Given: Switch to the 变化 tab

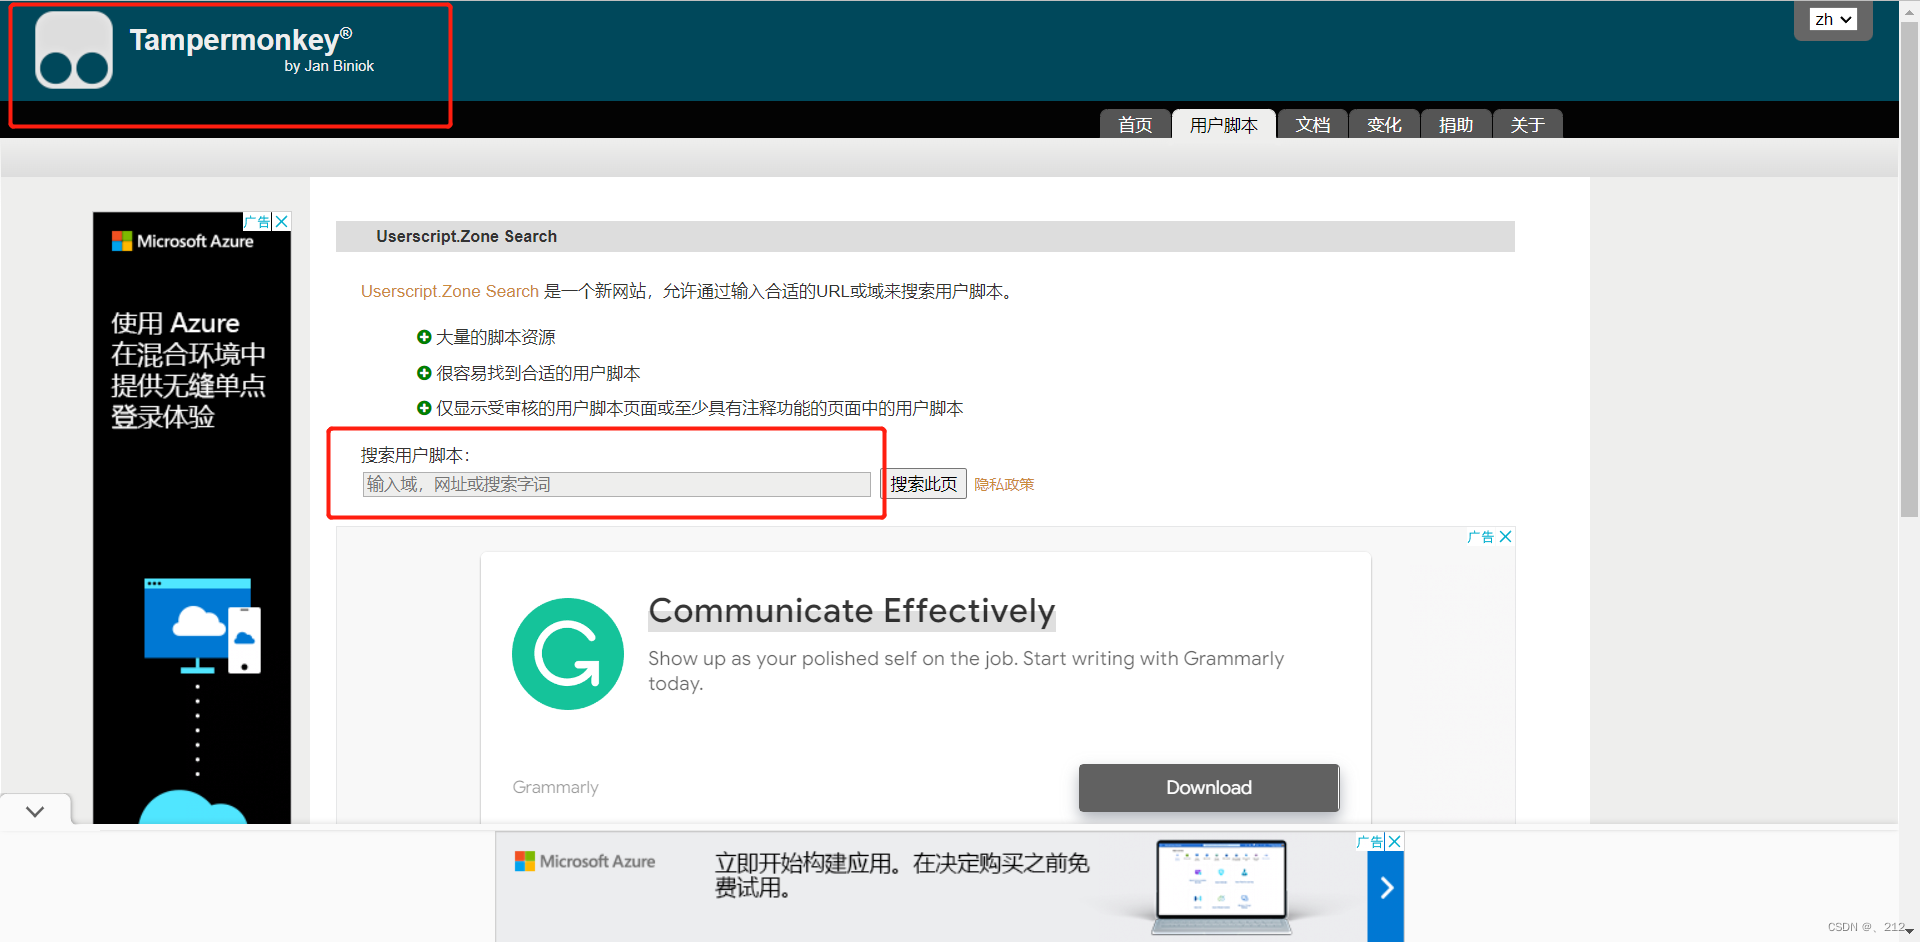Looking at the screenshot, I should (x=1384, y=124).
